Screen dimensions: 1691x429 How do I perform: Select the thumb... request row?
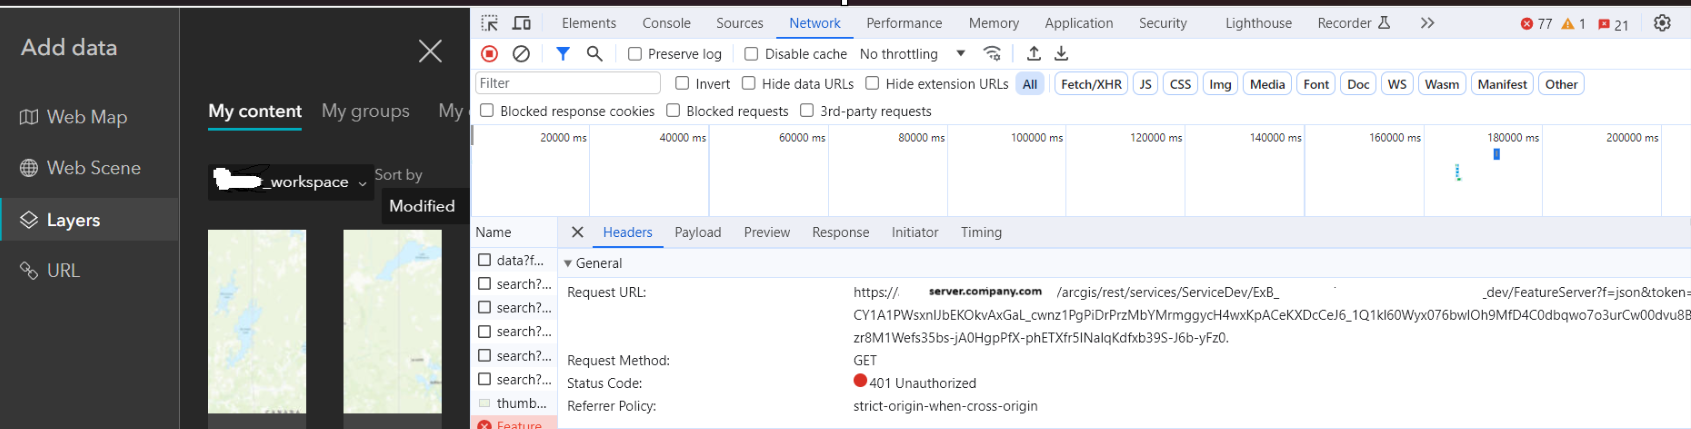pyautogui.click(x=514, y=403)
